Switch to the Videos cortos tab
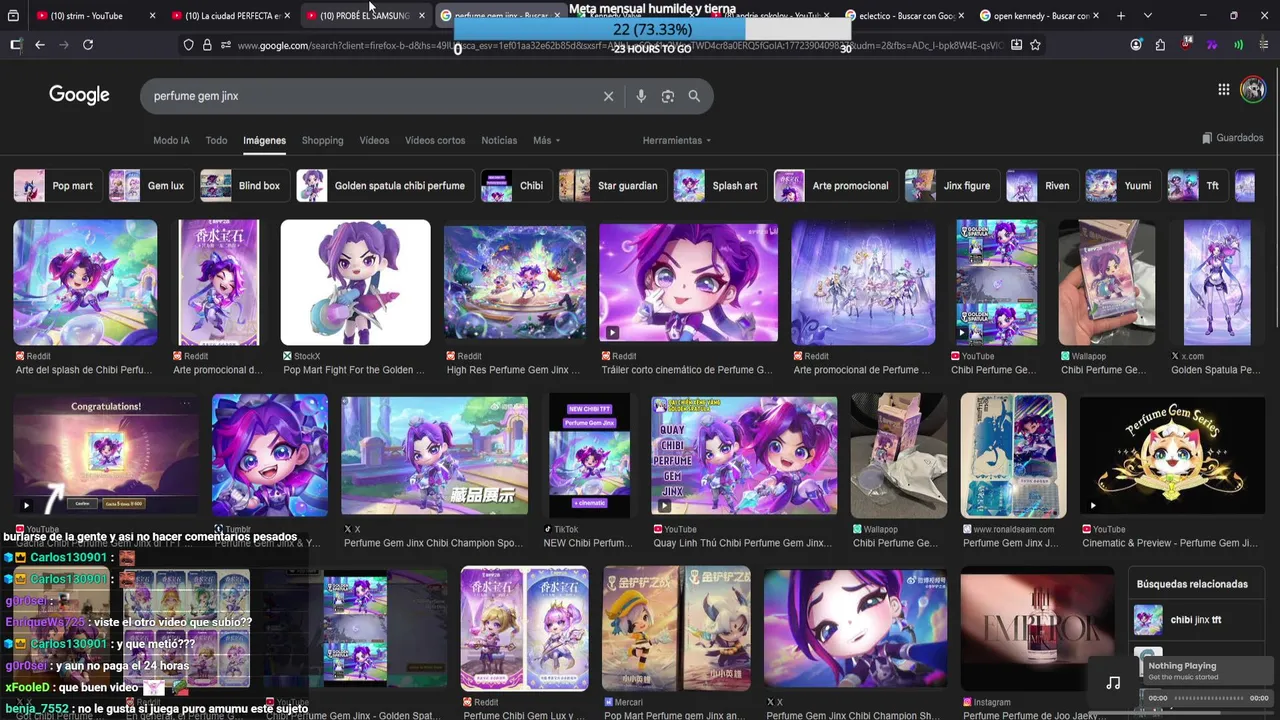This screenshot has height=720, width=1280. click(435, 141)
